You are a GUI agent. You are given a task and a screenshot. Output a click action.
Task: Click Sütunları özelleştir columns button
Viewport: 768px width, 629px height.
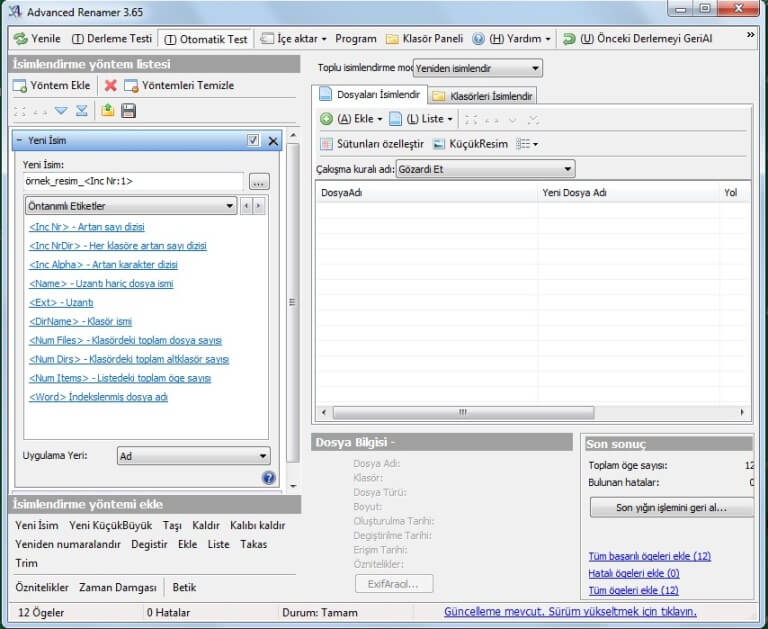pos(372,144)
